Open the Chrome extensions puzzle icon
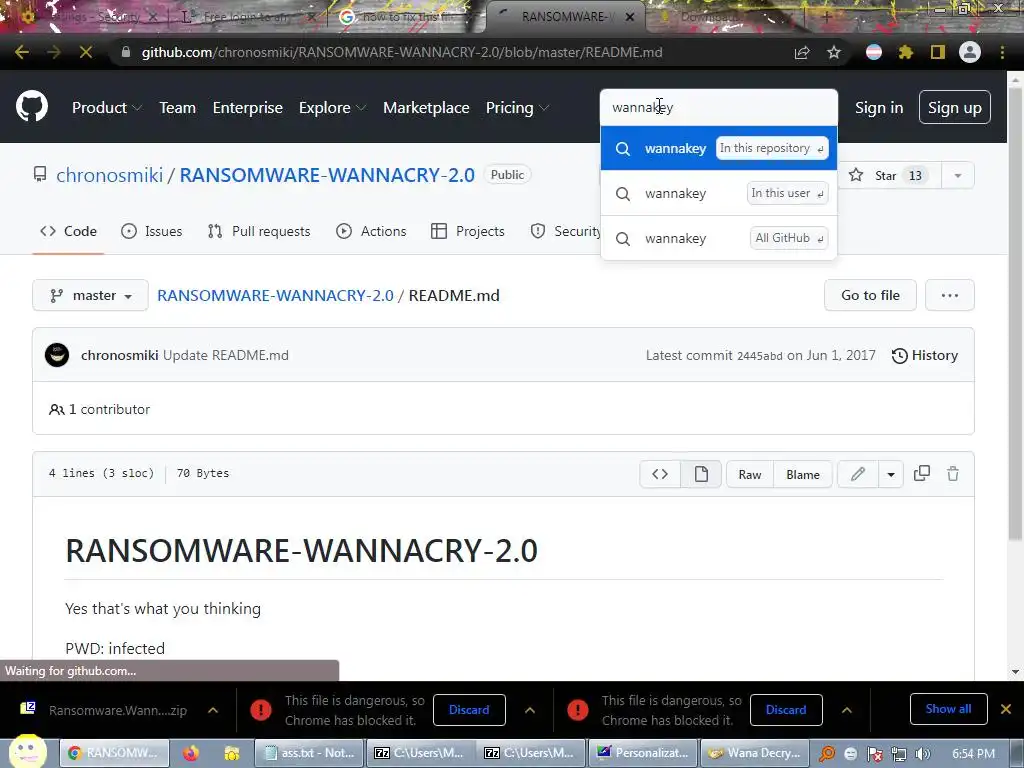 (906, 52)
